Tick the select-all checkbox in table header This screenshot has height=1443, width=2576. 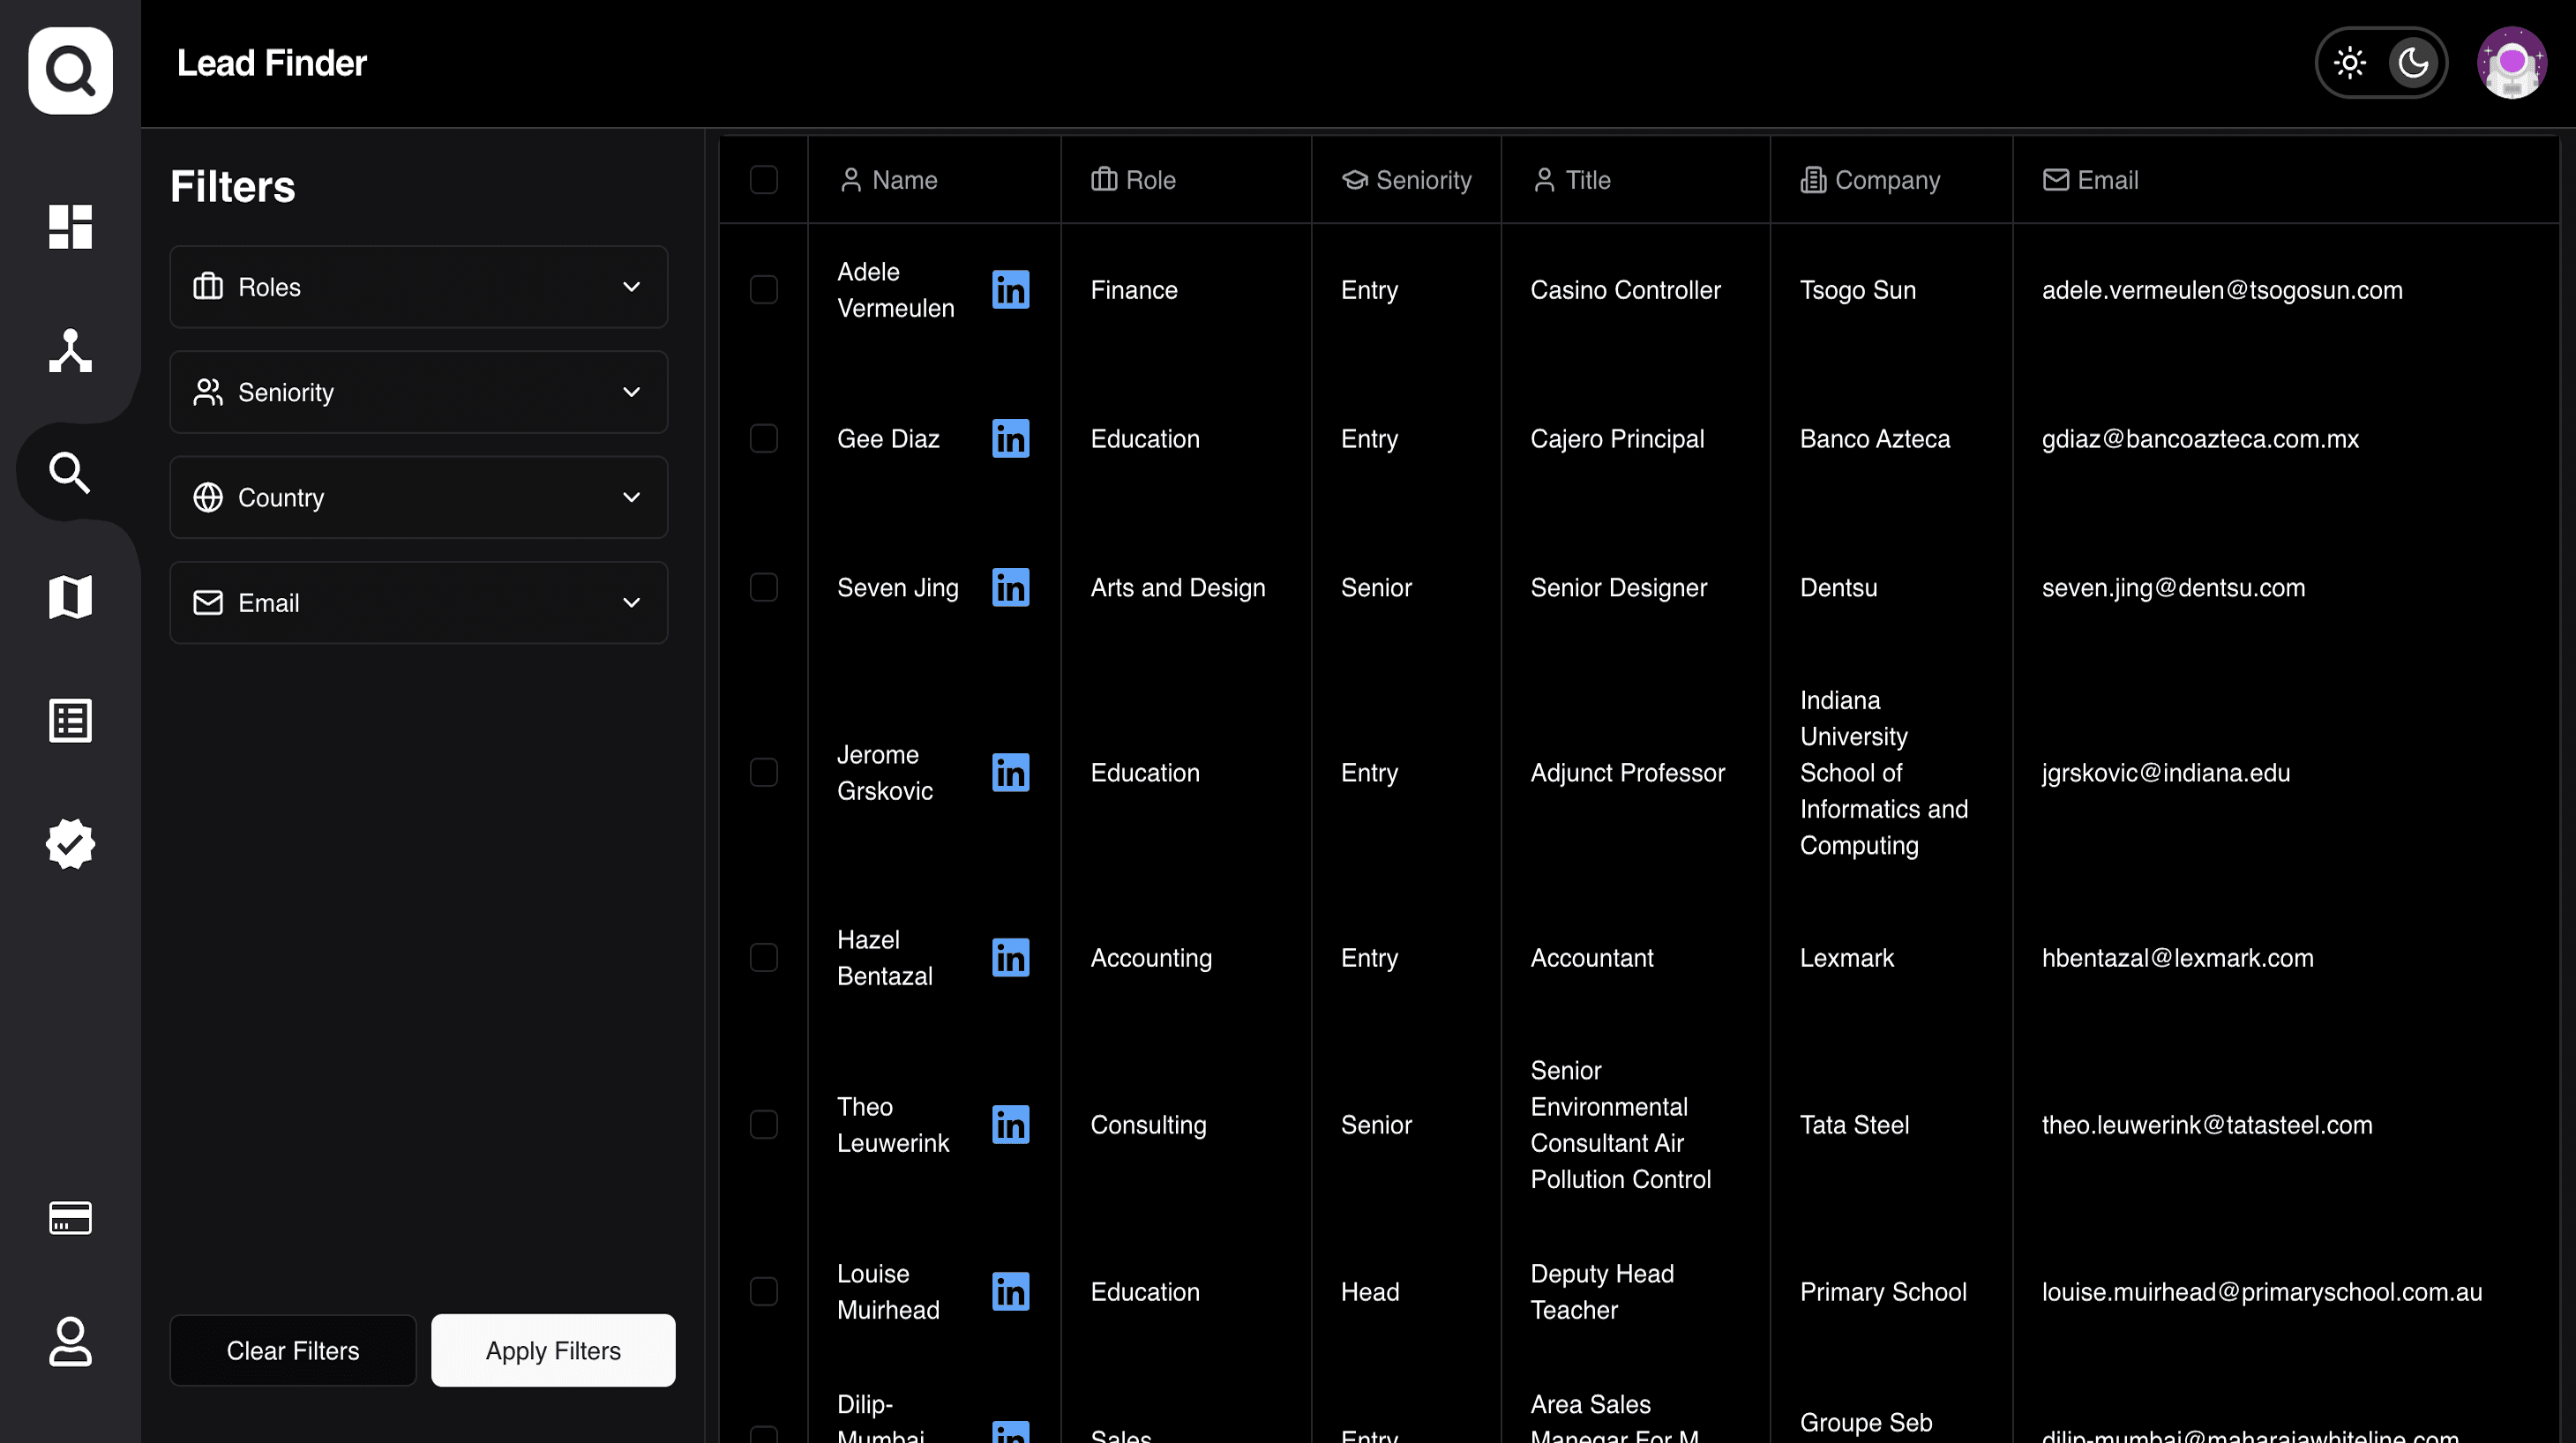[763, 180]
